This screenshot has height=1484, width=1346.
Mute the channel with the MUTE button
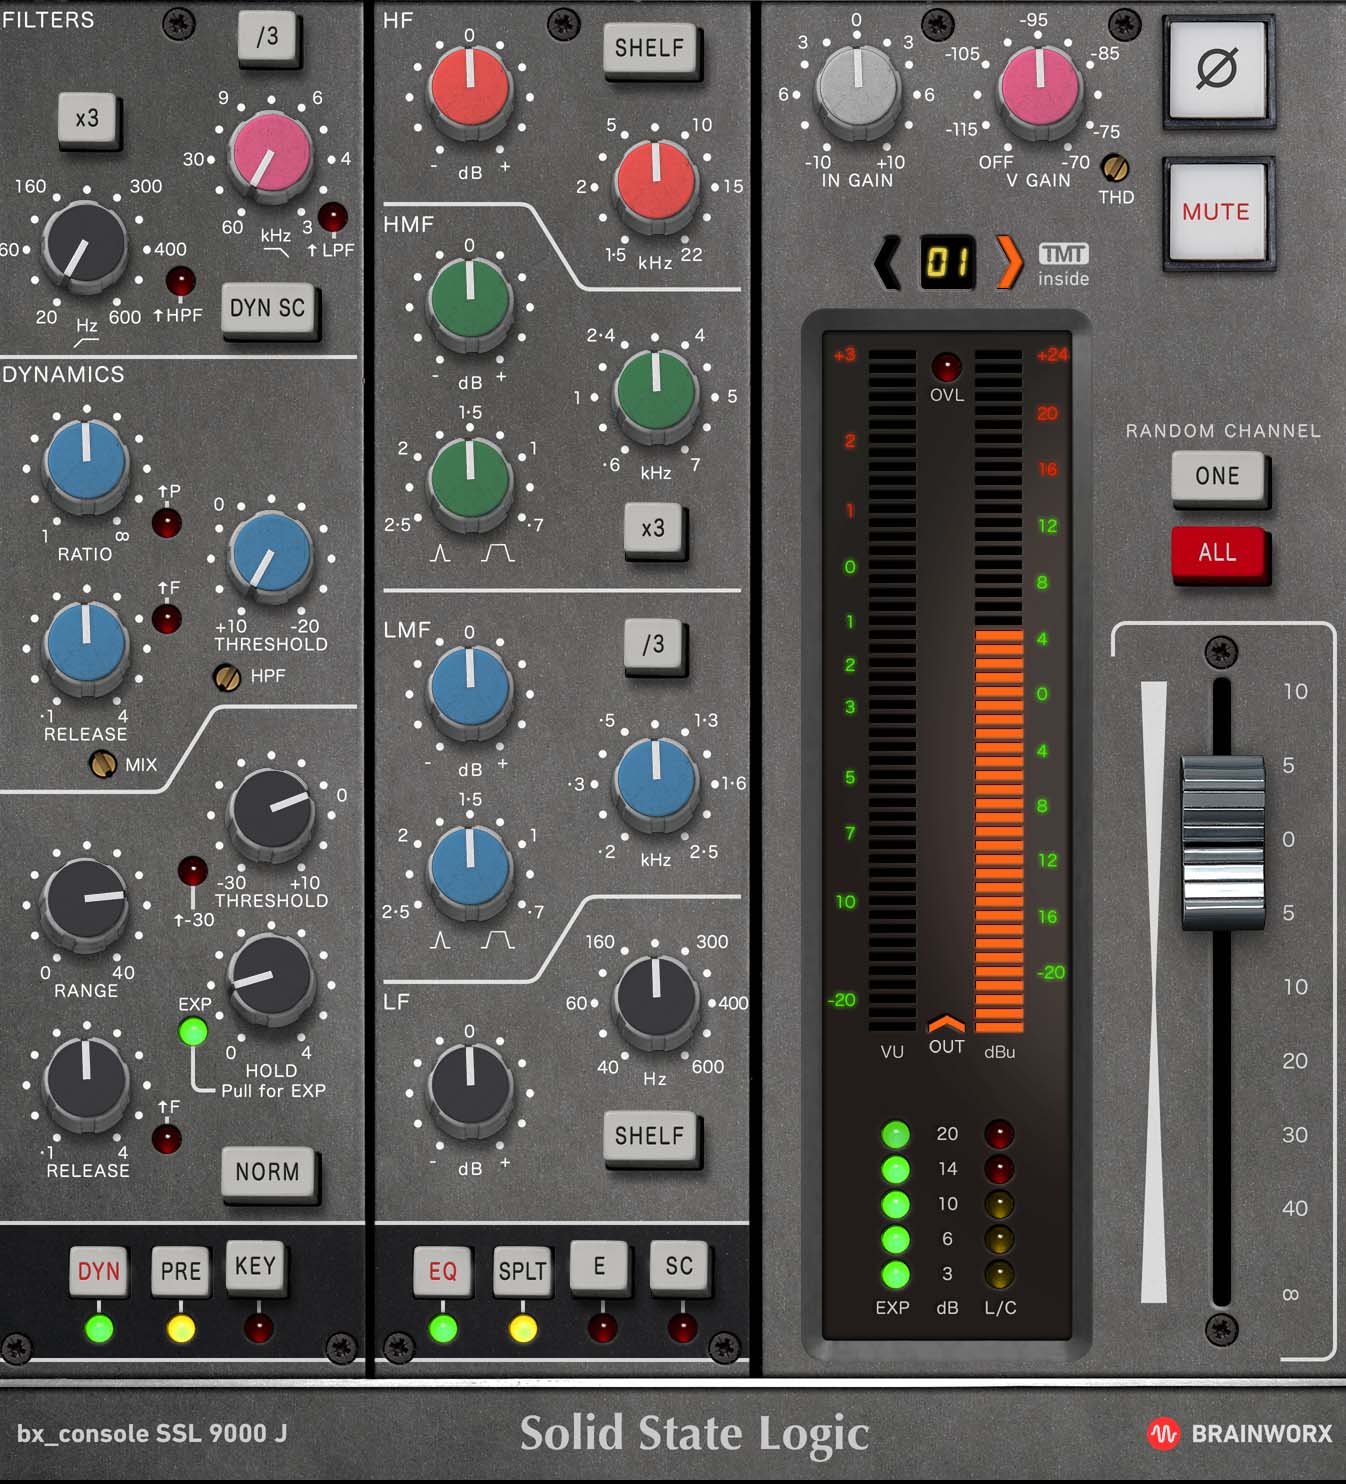pyautogui.click(x=1217, y=211)
